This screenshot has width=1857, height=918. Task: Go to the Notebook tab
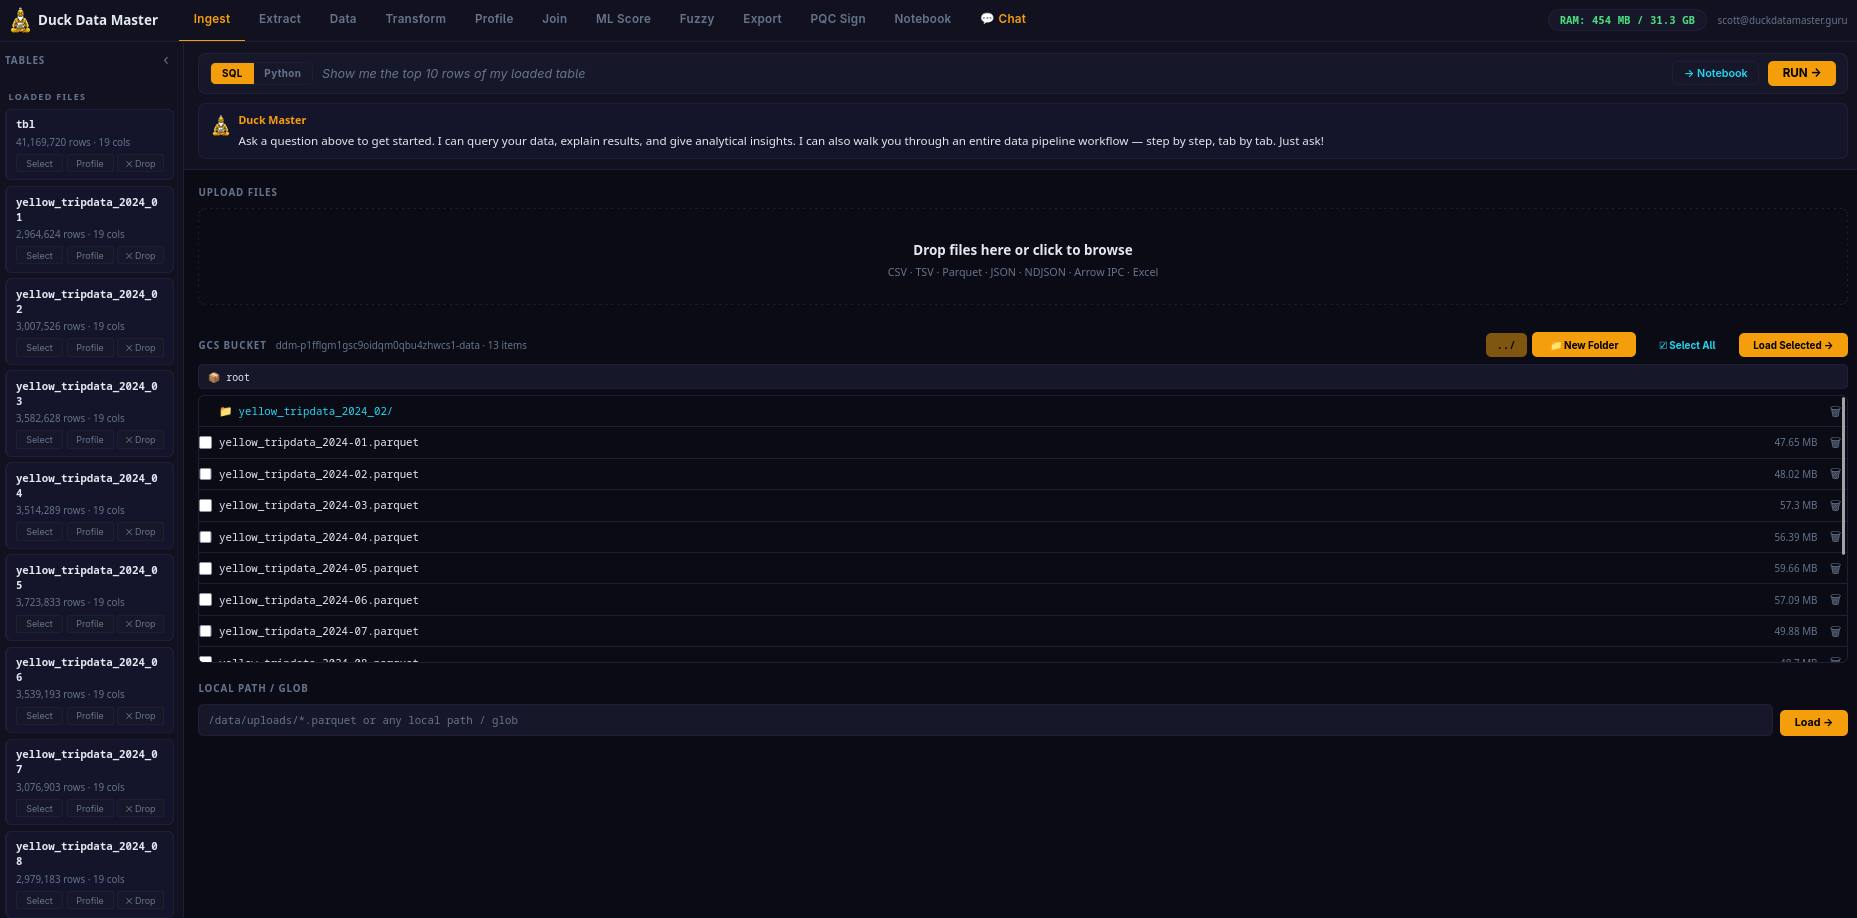click(923, 19)
